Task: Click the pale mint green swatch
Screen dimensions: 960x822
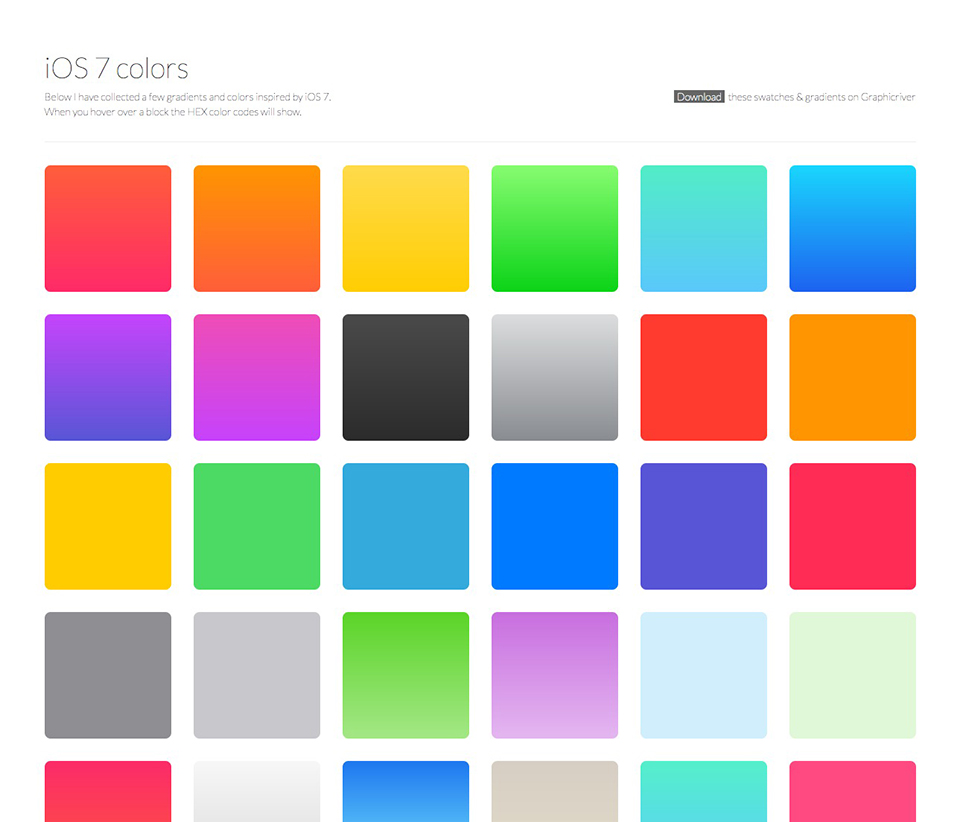Action: point(852,675)
